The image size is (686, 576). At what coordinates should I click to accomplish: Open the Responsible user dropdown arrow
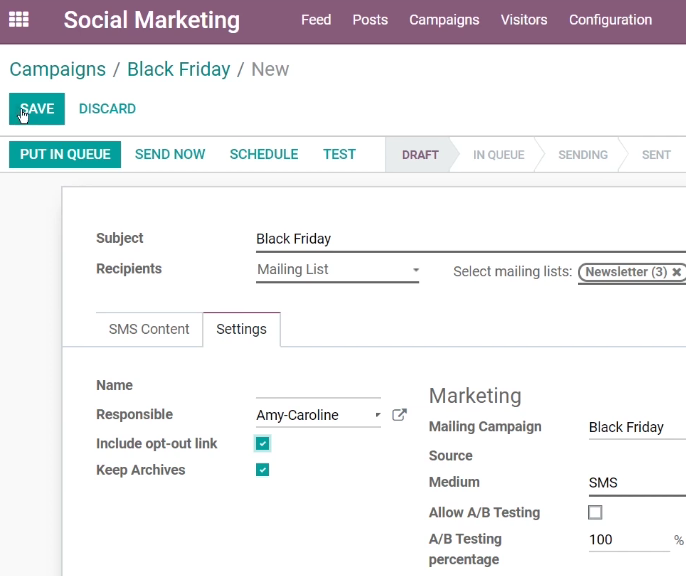pyautogui.click(x=378, y=415)
